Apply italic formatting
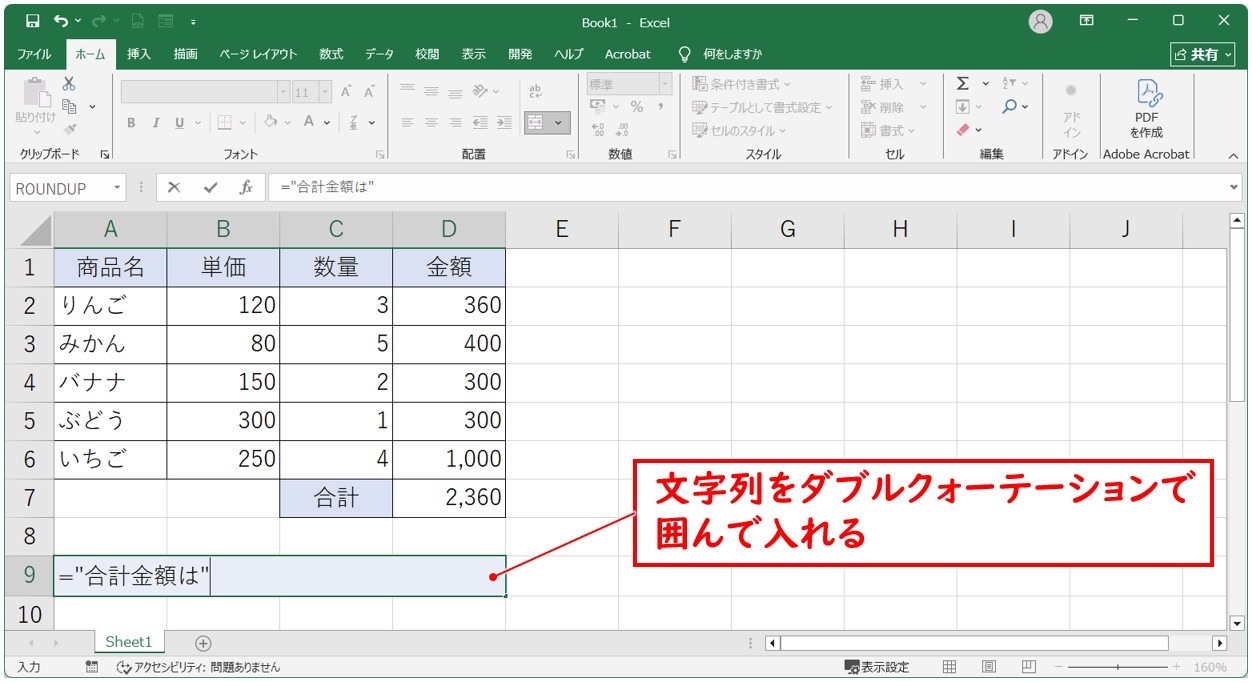The image size is (1252, 683). tap(156, 123)
